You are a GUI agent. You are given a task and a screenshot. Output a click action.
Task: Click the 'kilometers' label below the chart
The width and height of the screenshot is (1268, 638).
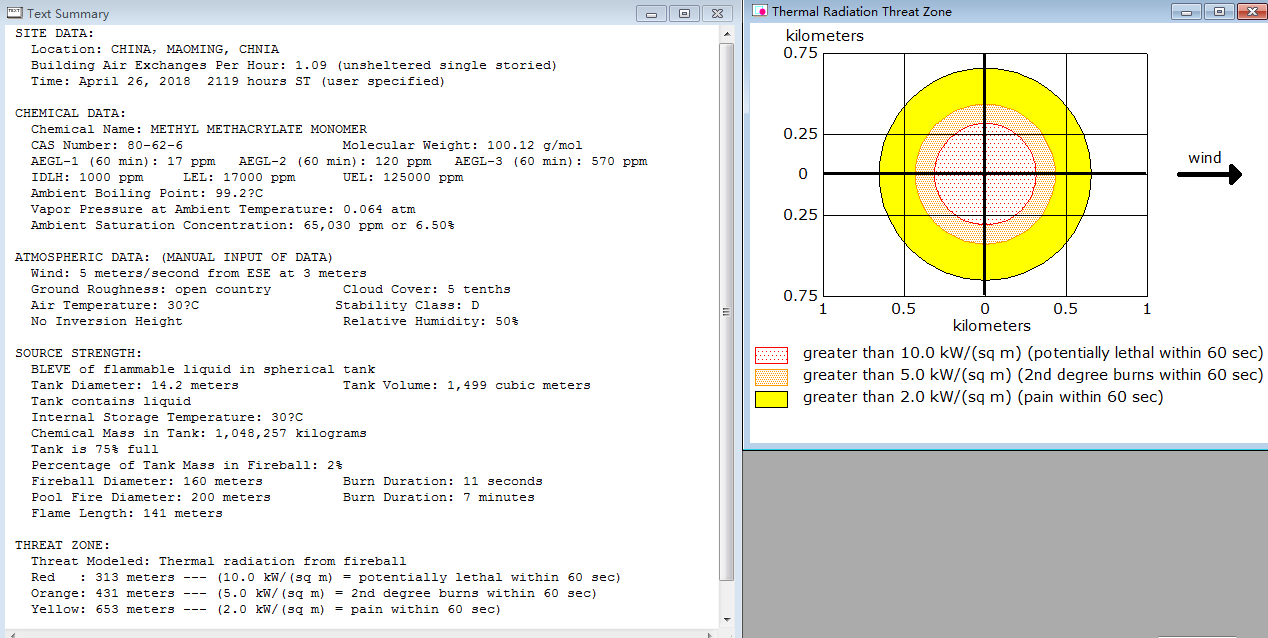pyautogui.click(x=991, y=326)
